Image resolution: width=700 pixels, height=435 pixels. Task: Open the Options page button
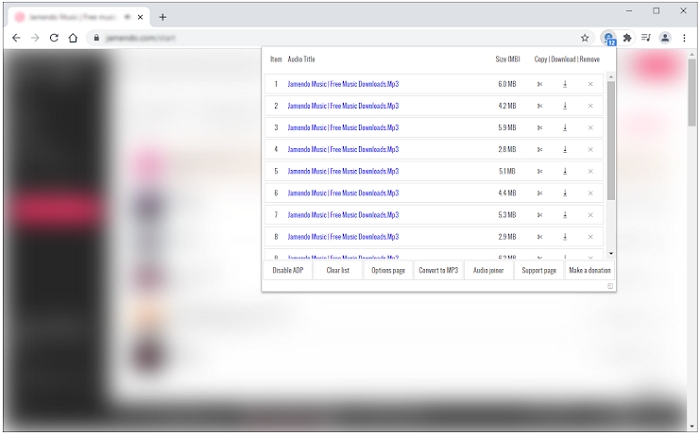tap(388, 270)
